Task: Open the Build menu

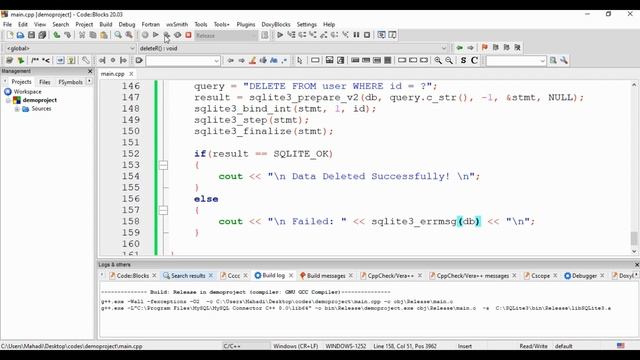Action: coord(106,24)
